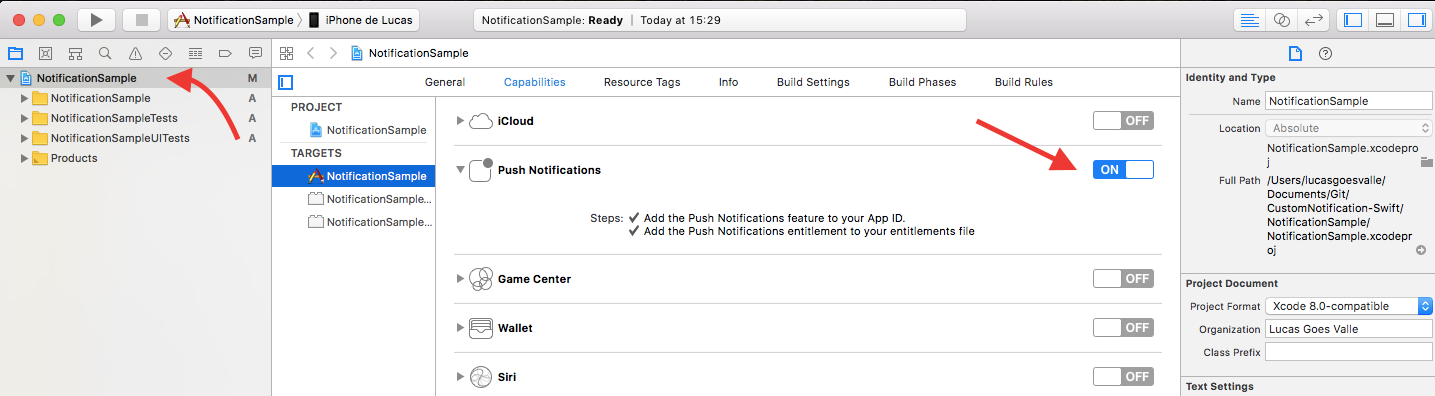Open Project Format dropdown
Viewport: 1435px width, 396px height.
[1348, 306]
